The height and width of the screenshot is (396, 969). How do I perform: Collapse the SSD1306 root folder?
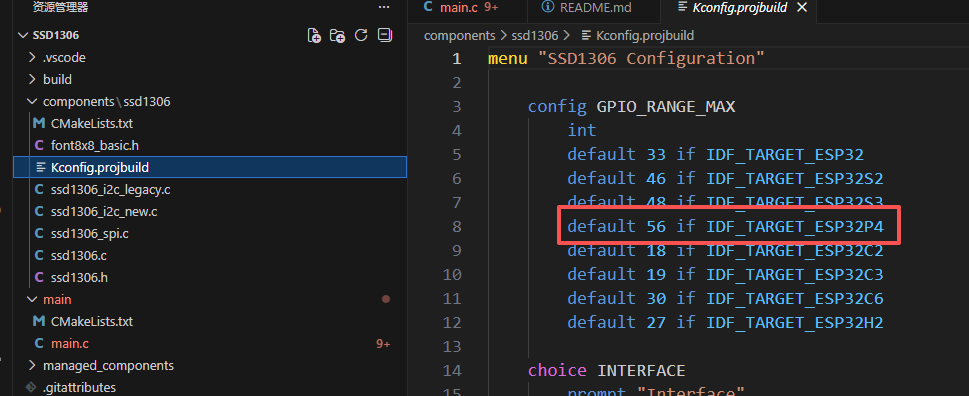(x=23, y=35)
